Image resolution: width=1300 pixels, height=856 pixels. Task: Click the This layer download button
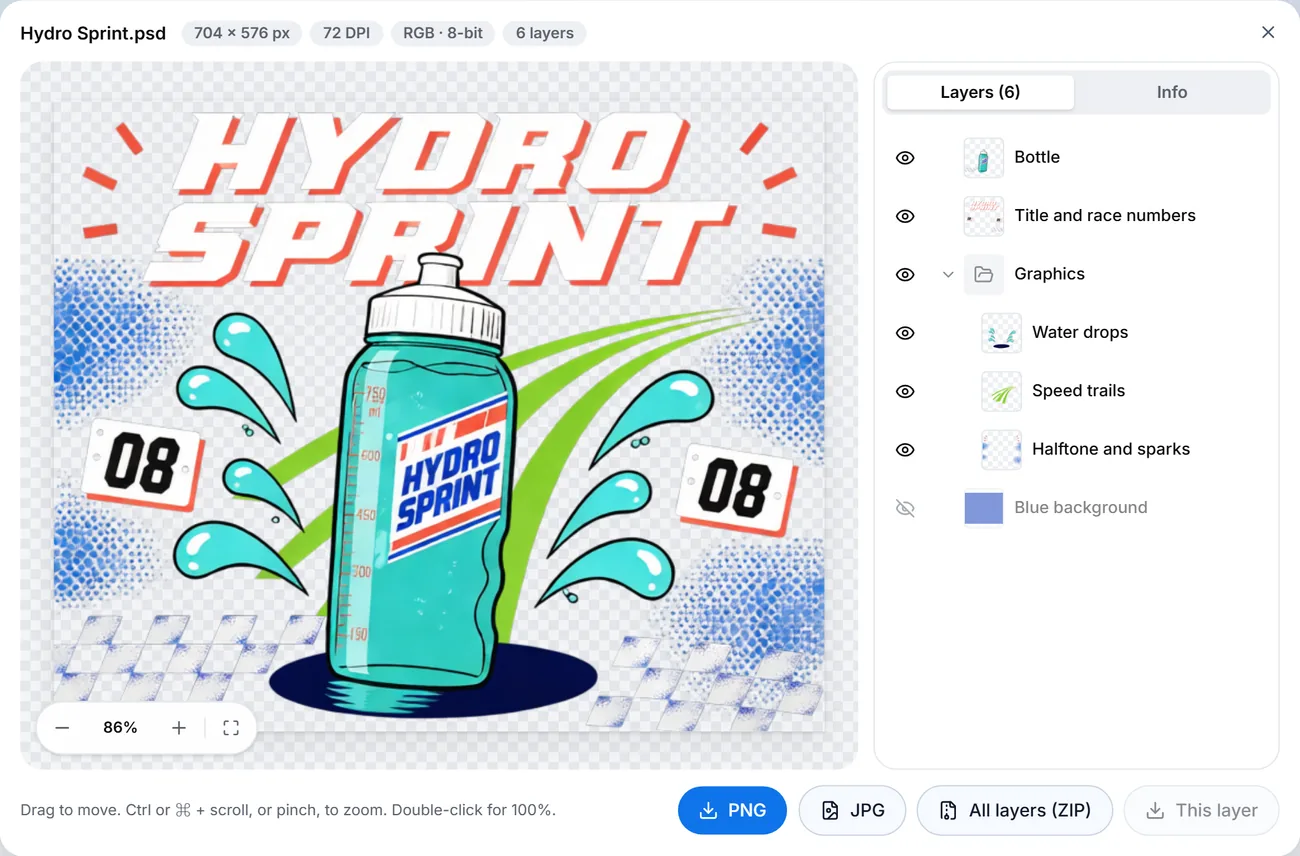[1201, 810]
